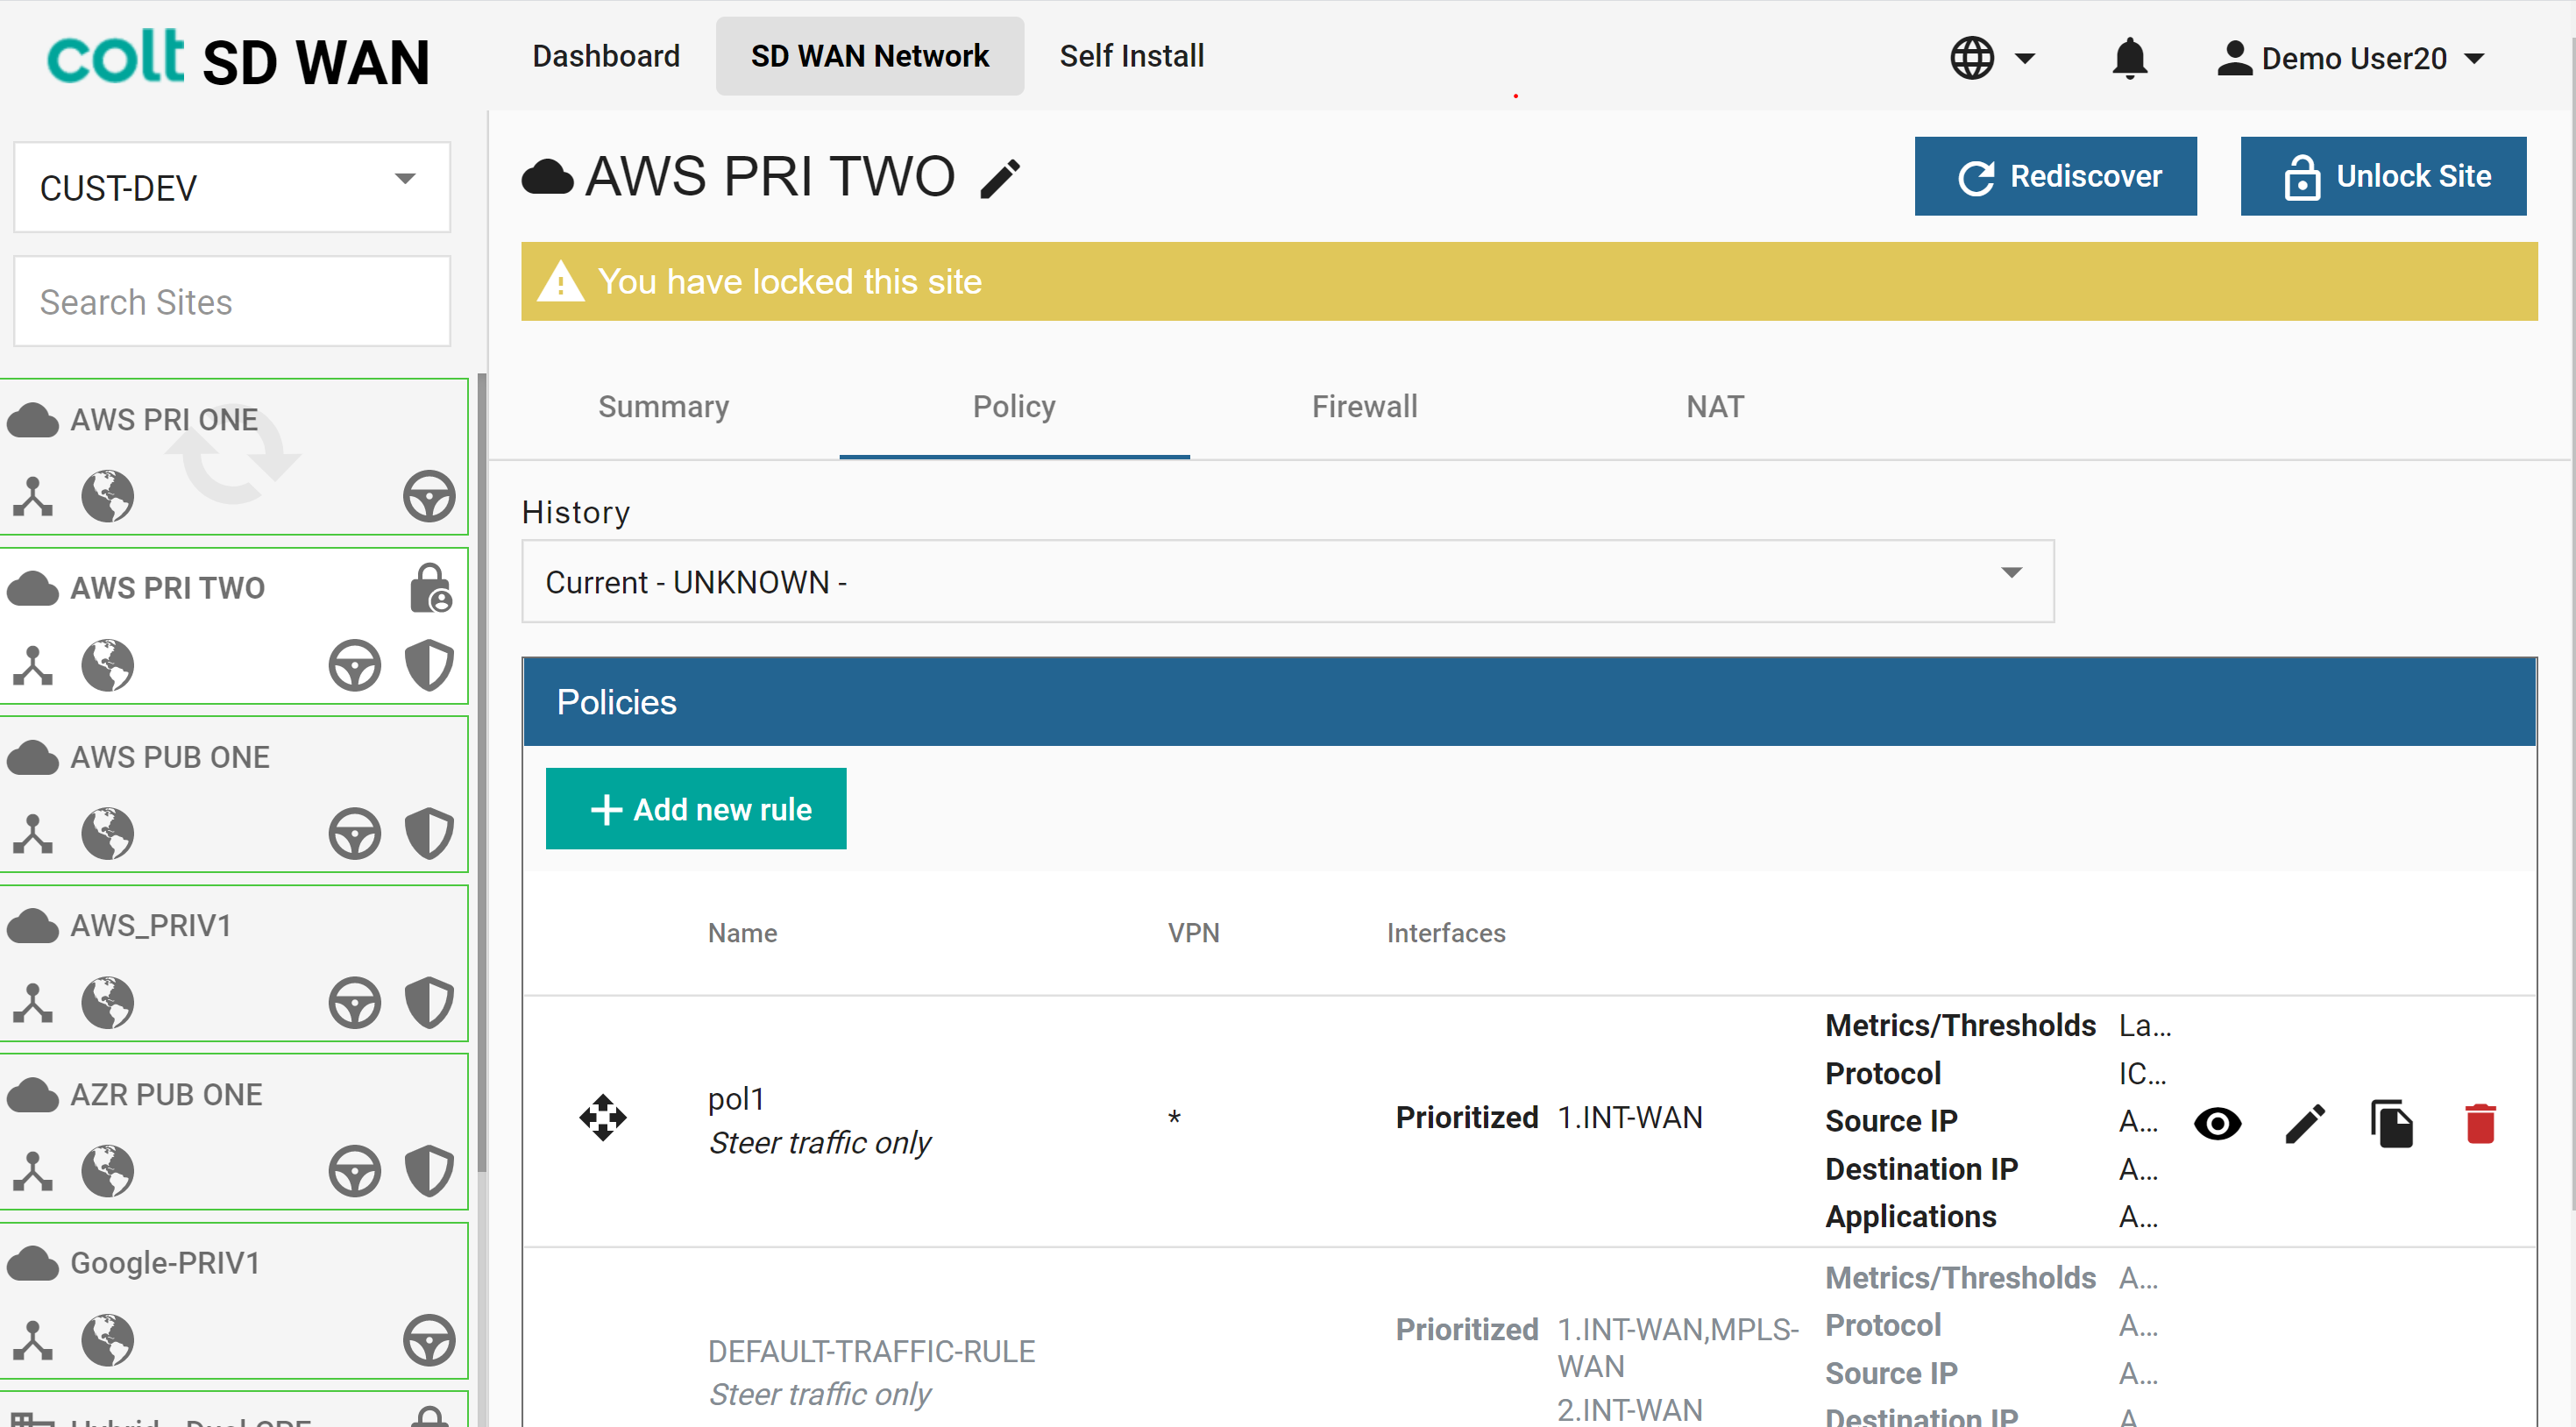Click globe icon under AZR PUB ONE

click(x=108, y=1171)
